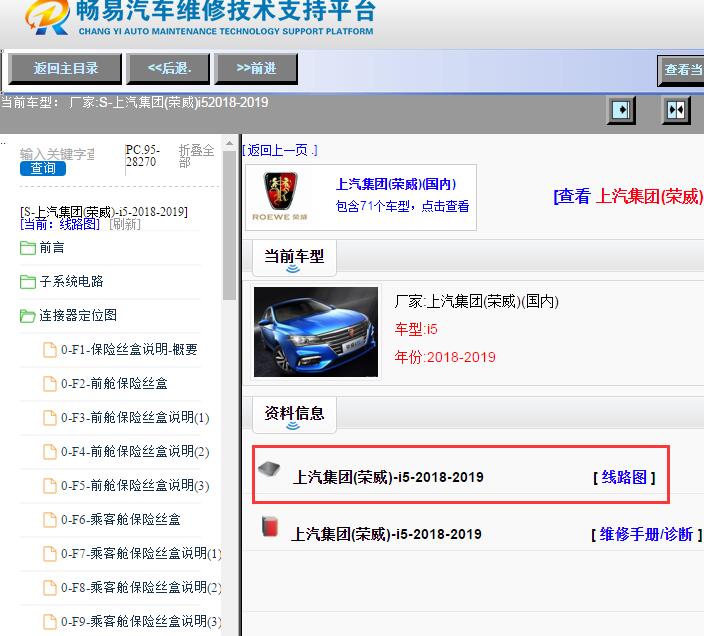704x636 pixels.
Task: Click the 查看 上汽集团(荣威) link on right
Action: tap(628, 197)
